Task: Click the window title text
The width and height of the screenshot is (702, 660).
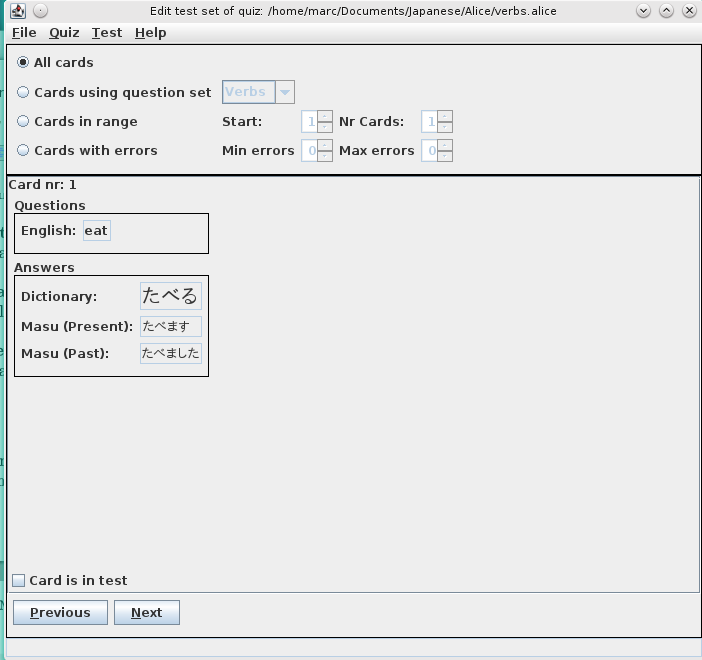Action: tap(353, 11)
